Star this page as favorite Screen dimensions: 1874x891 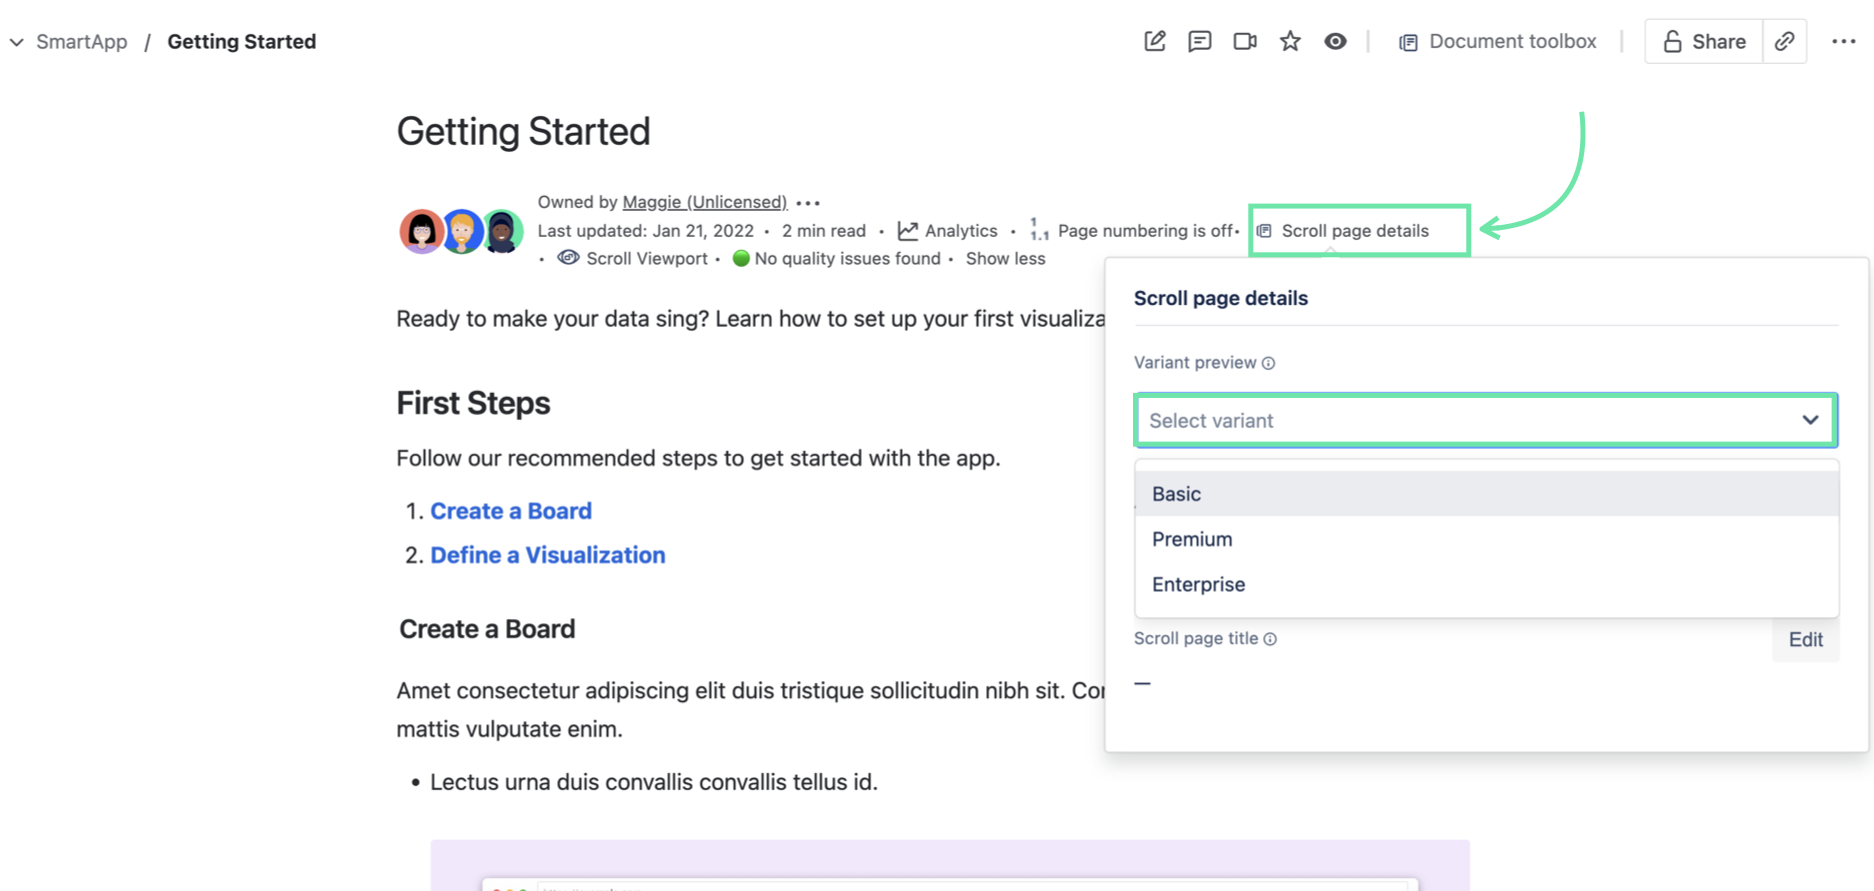click(1290, 41)
